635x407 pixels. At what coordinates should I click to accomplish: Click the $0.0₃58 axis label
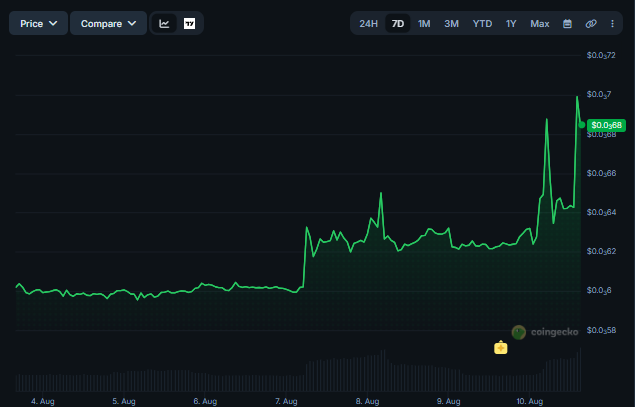(x=601, y=330)
